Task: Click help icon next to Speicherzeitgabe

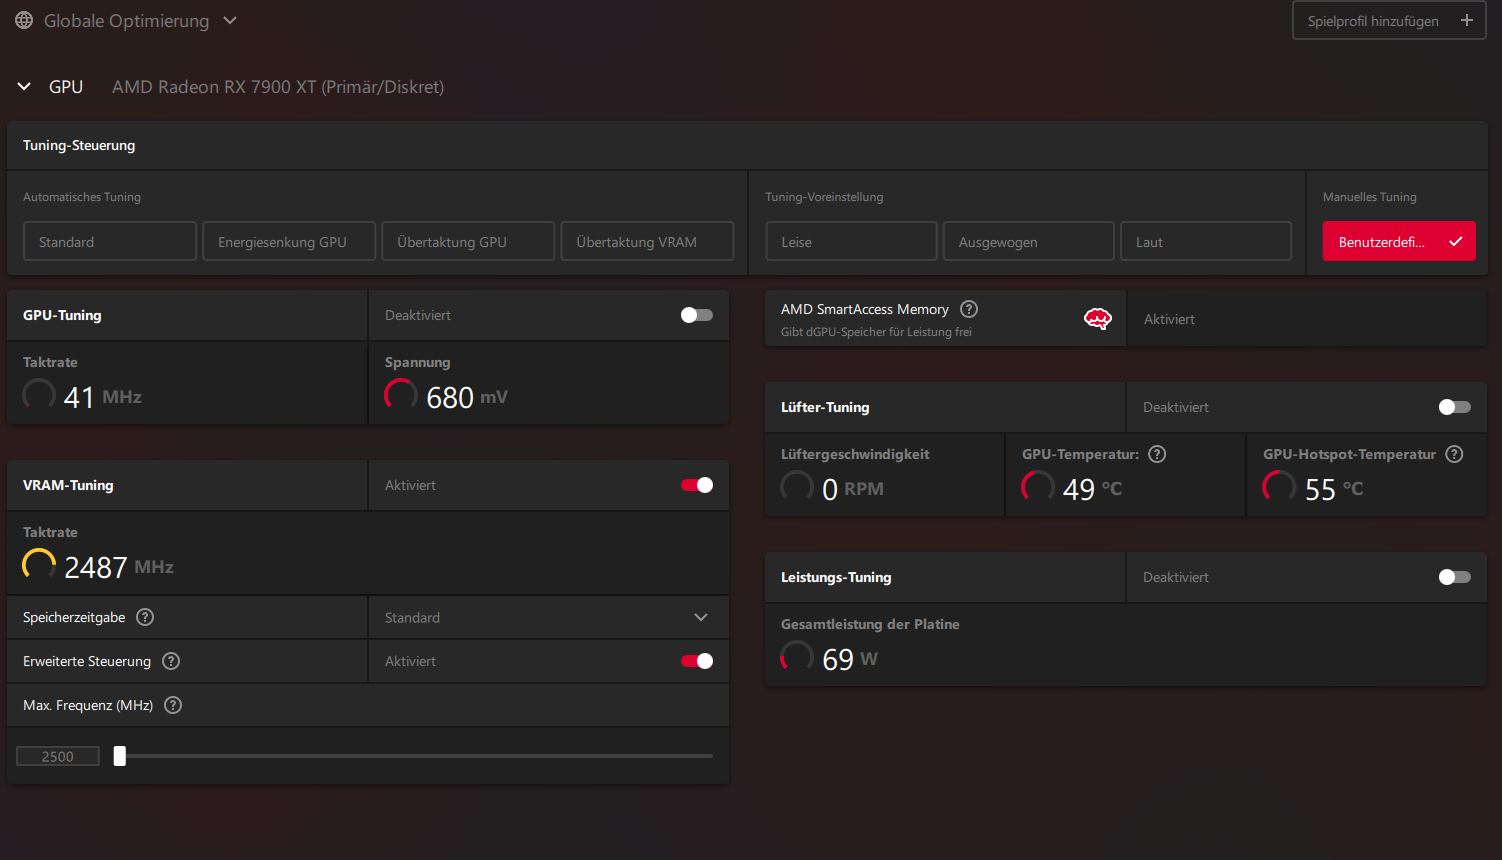Action: pos(145,617)
